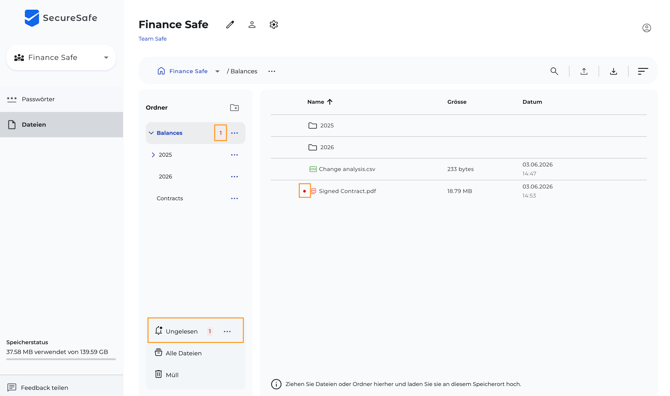Select the 2026 folder in tree
Screen dimensions: 670x396
tap(165, 176)
